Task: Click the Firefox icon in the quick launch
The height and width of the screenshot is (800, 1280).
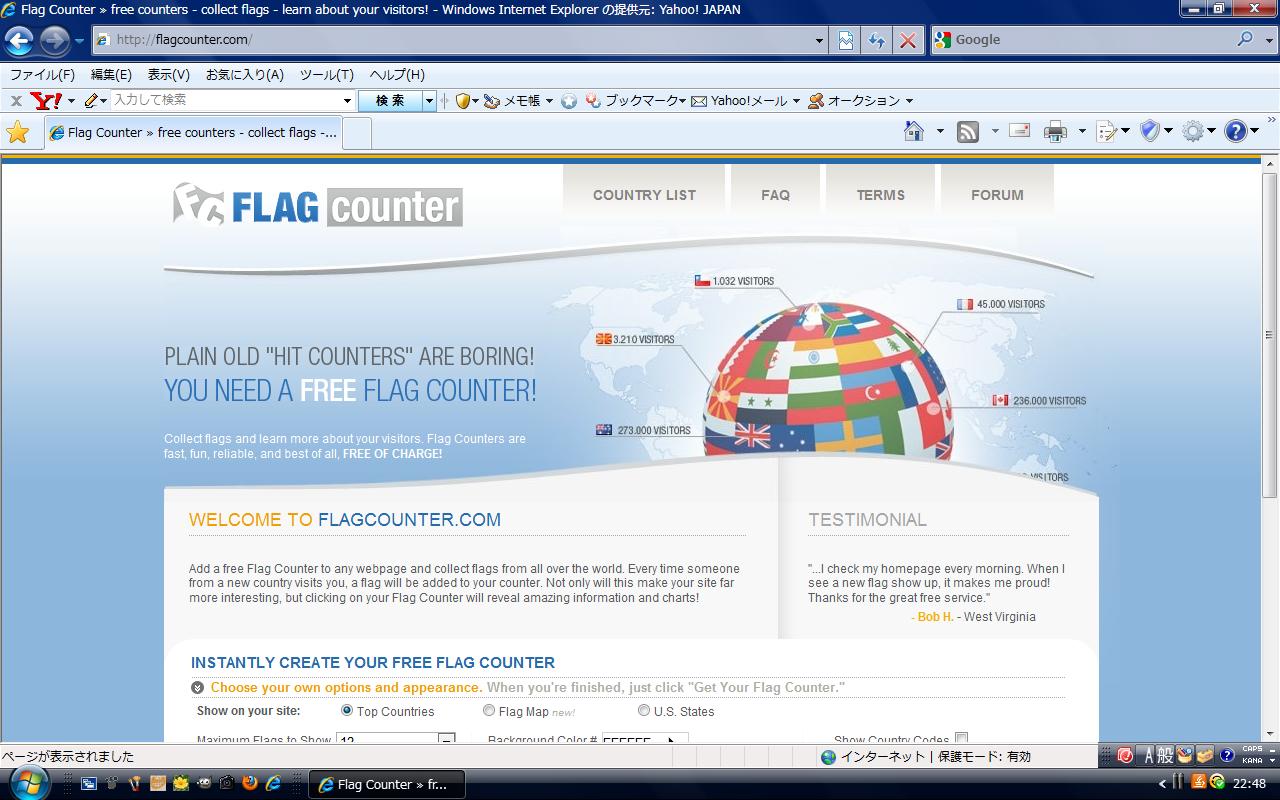Action: 249,784
